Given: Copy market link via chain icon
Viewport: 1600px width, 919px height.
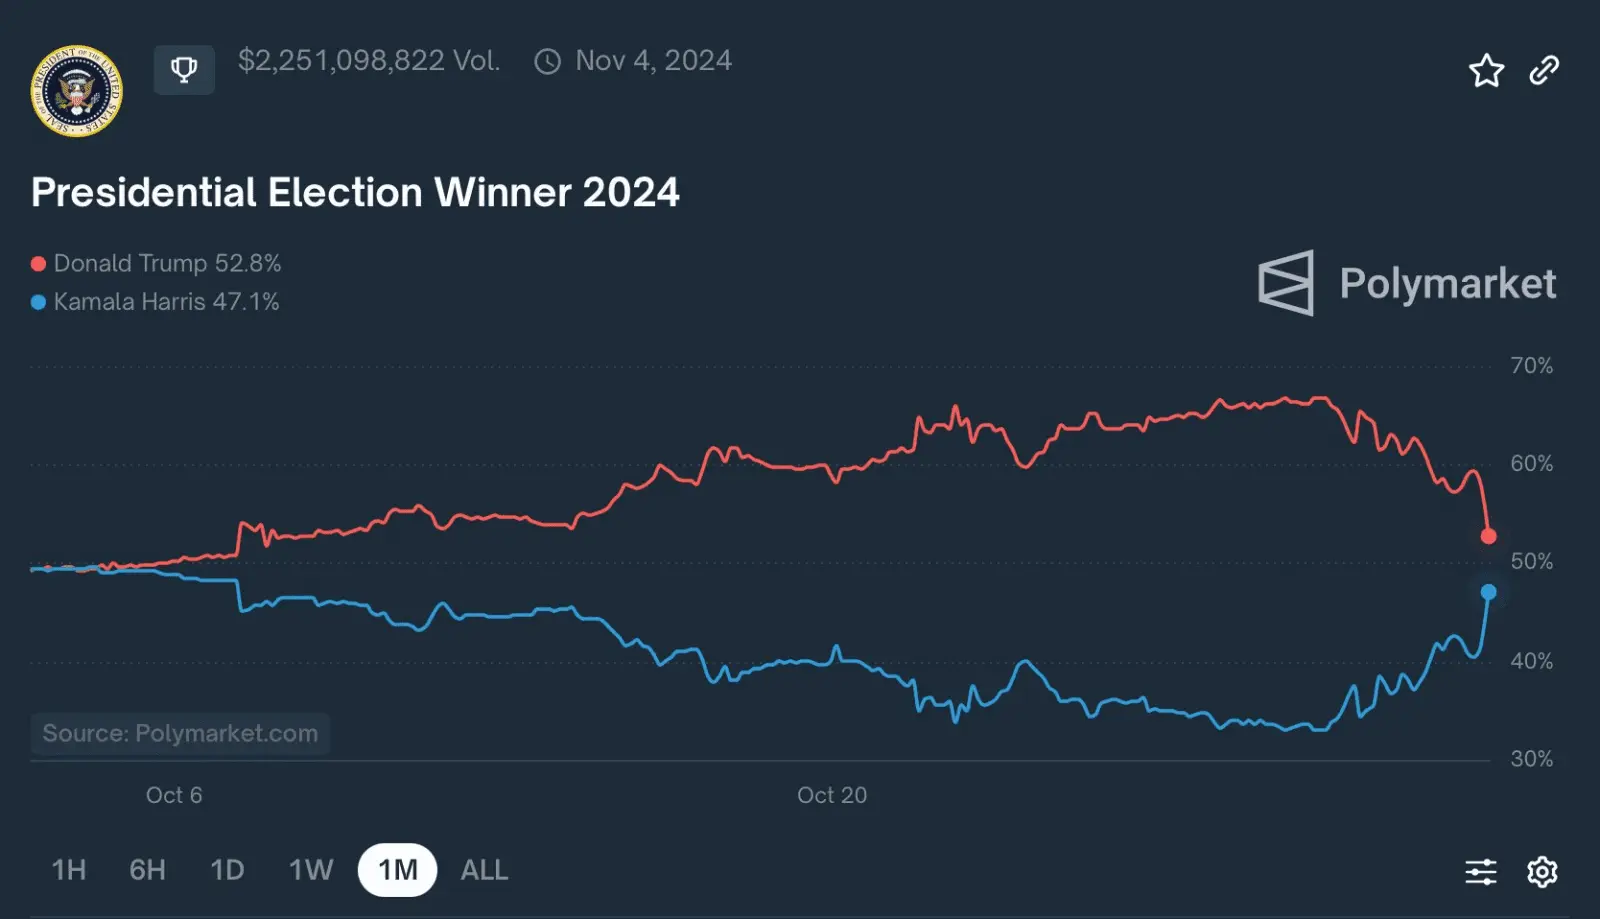Looking at the screenshot, I should pos(1544,71).
